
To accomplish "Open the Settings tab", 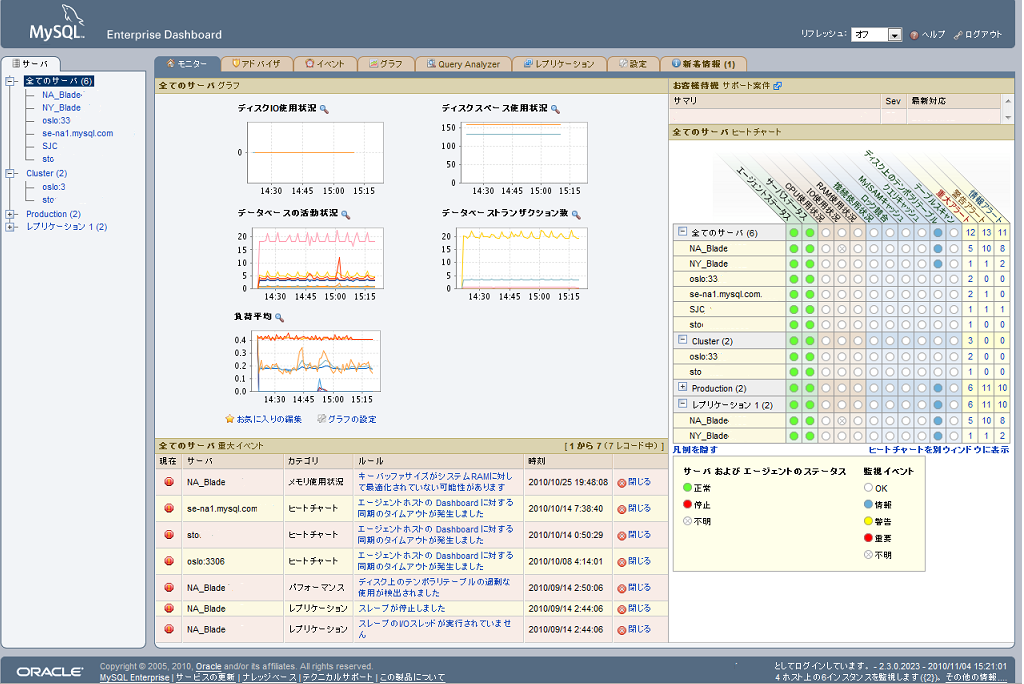I will coord(633,64).
